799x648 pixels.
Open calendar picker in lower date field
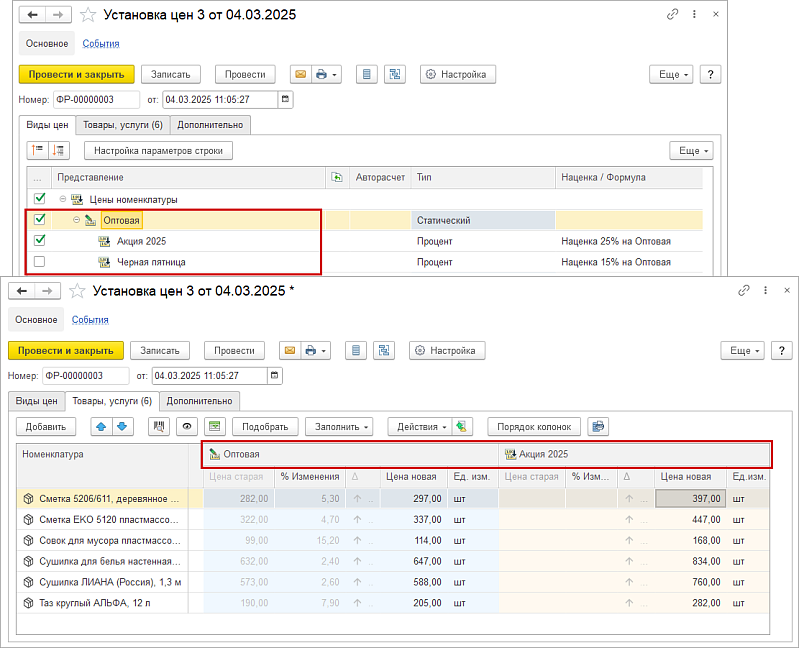coord(275,375)
